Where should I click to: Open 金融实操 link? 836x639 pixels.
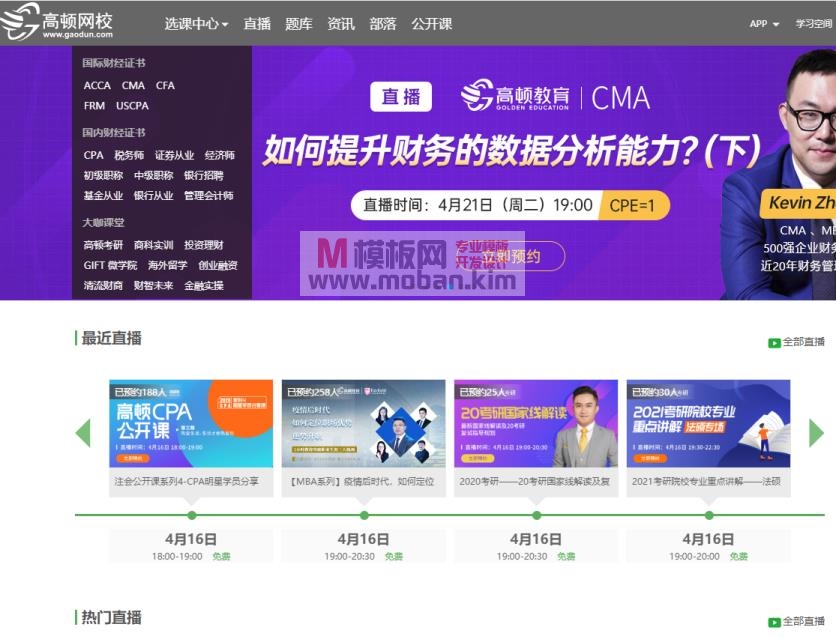click(x=204, y=286)
